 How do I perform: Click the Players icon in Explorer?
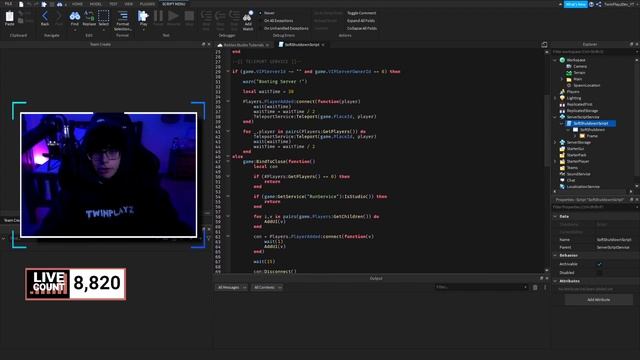(x=562, y=92)
